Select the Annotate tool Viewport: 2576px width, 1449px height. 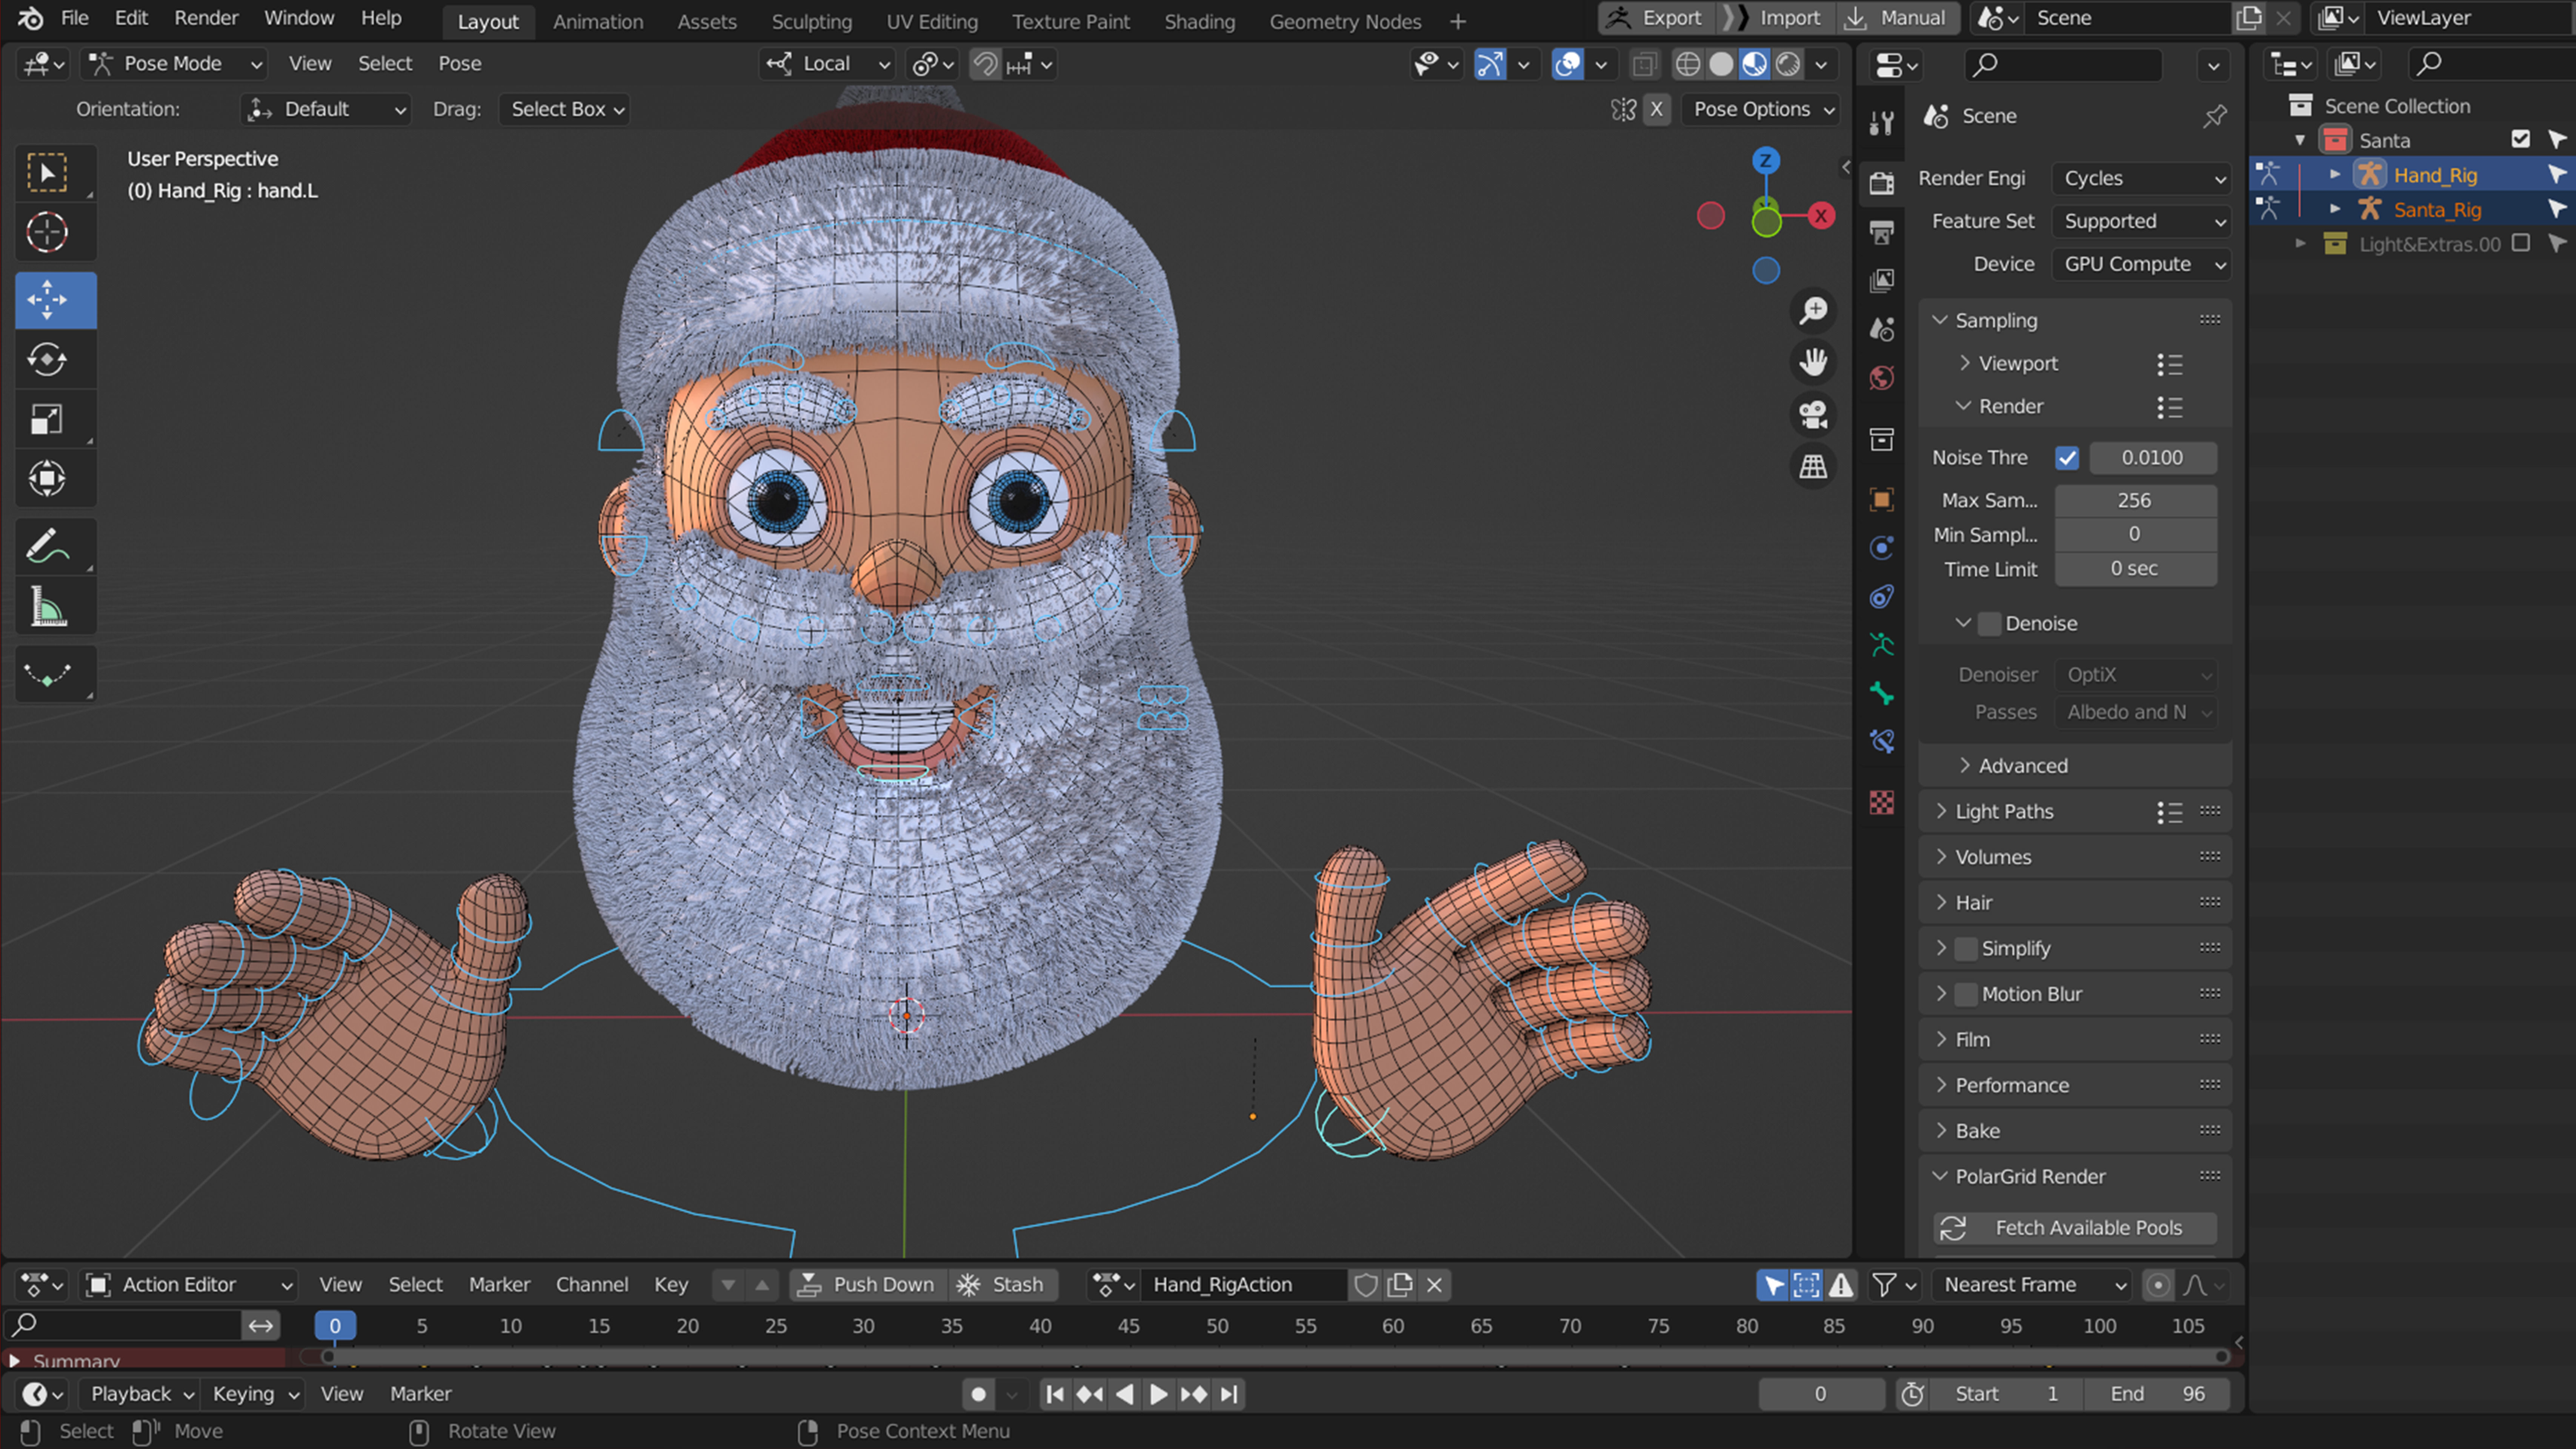(x=47, y=546)
